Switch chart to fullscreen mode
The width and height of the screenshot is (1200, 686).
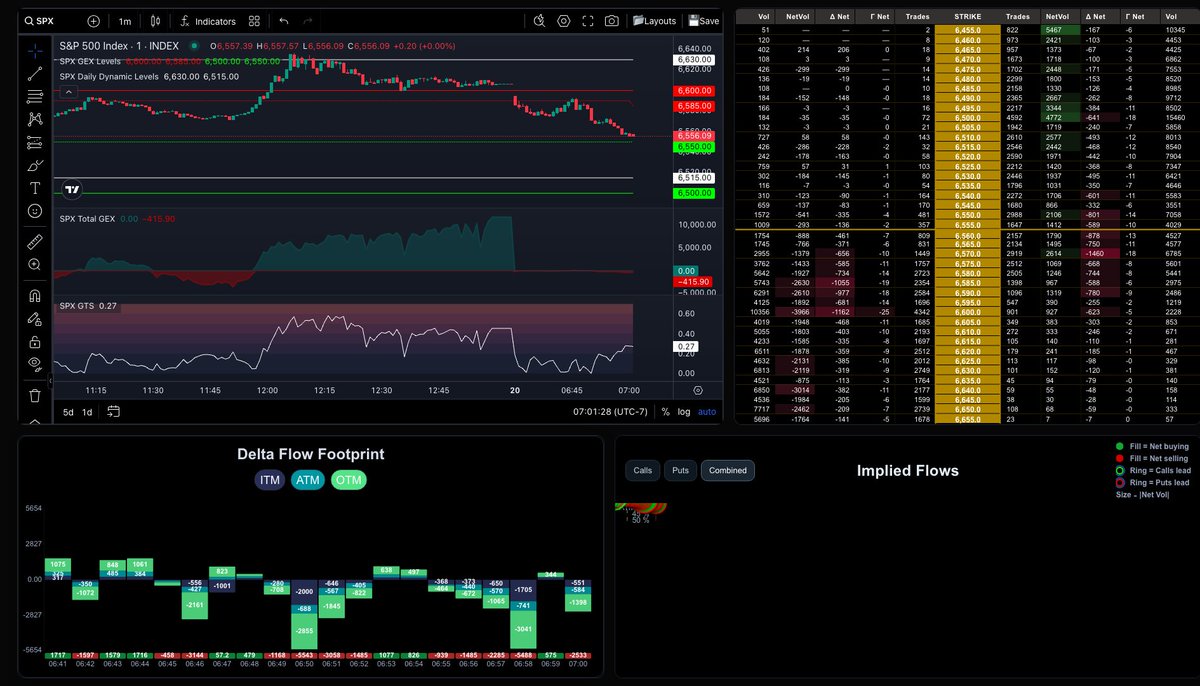pyautogui.click(x=588, y=21)
